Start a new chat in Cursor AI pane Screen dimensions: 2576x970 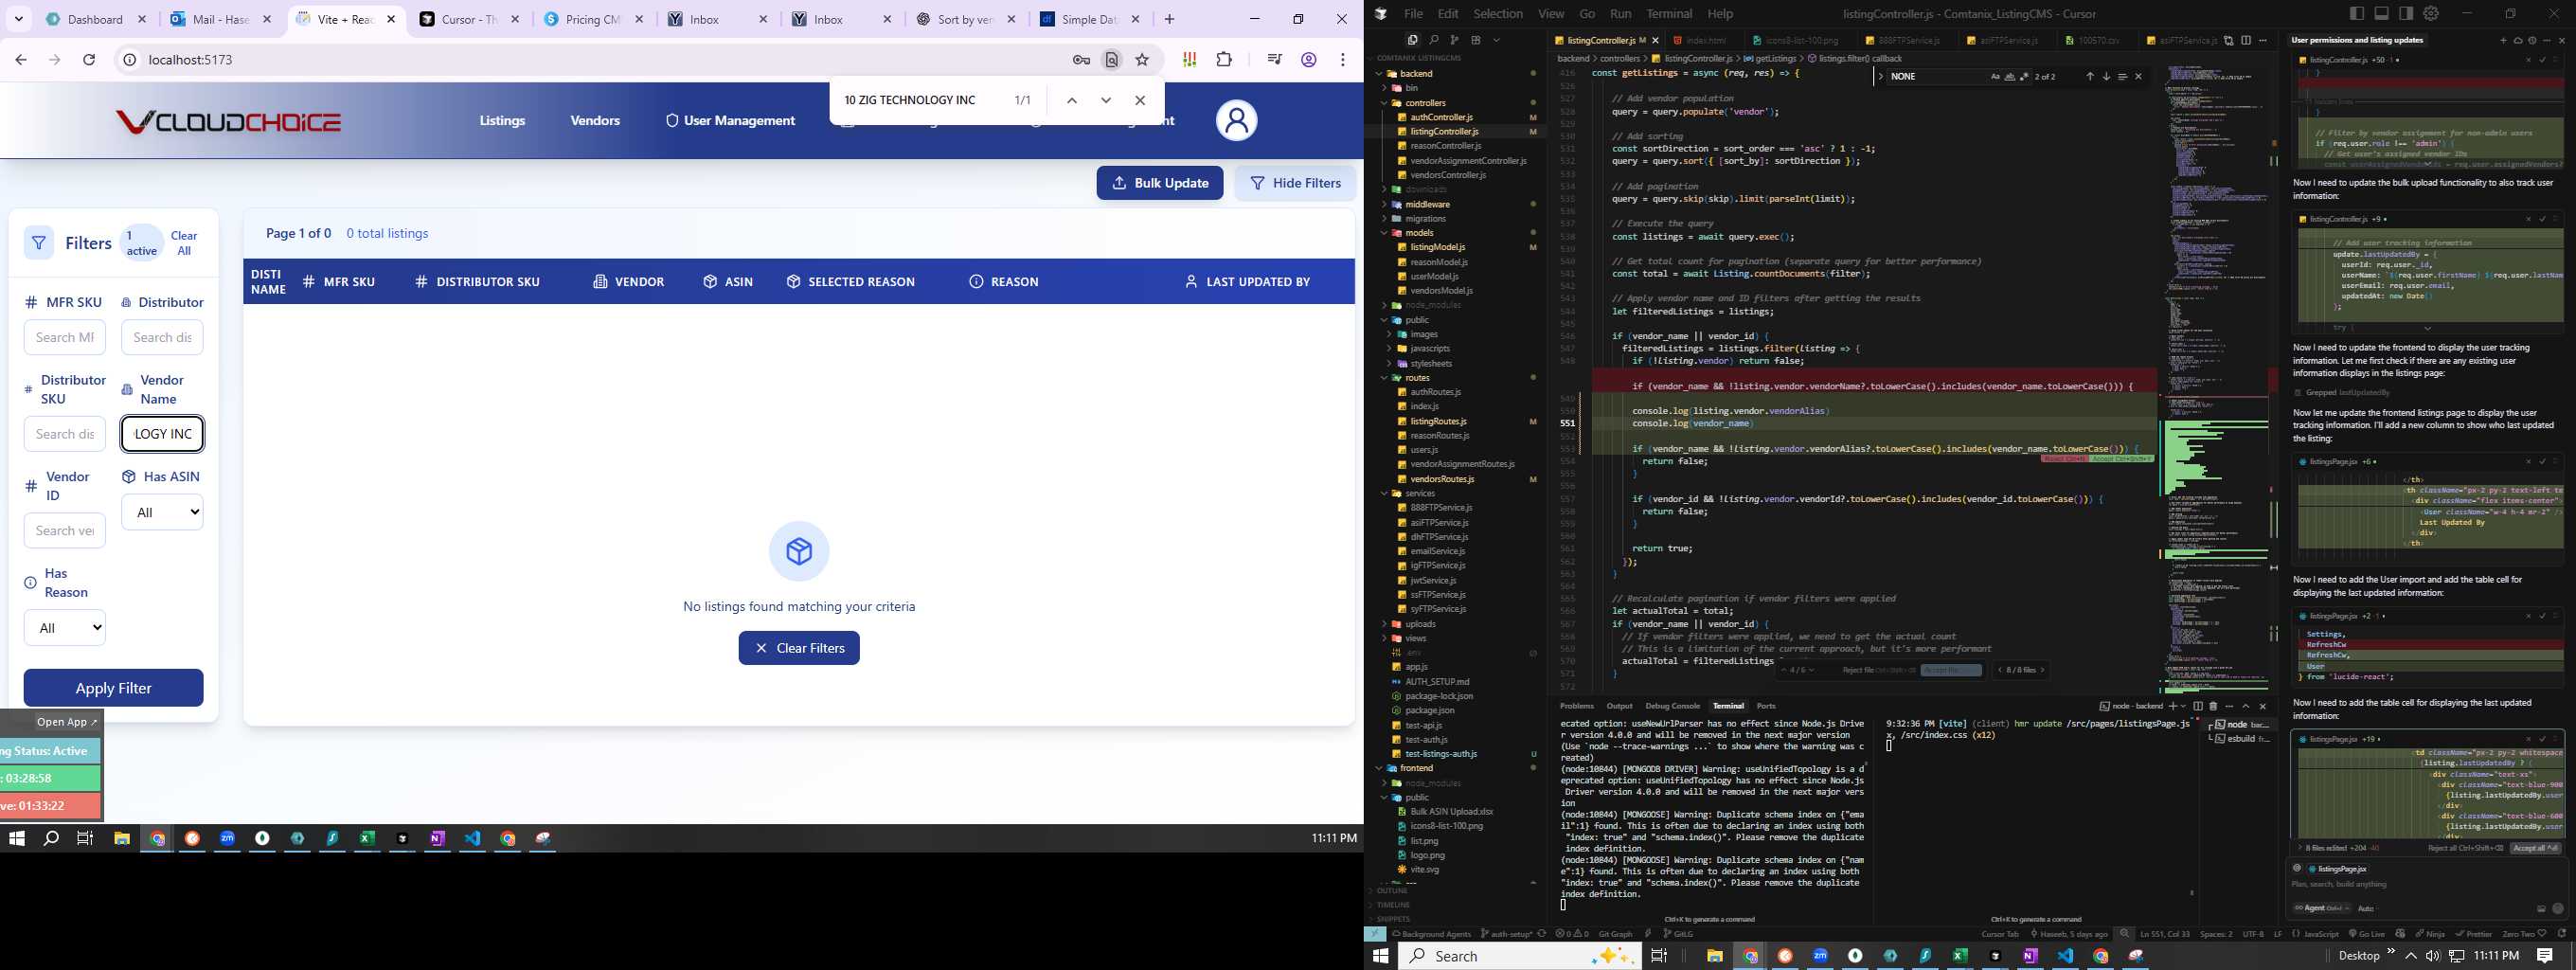2503,40
